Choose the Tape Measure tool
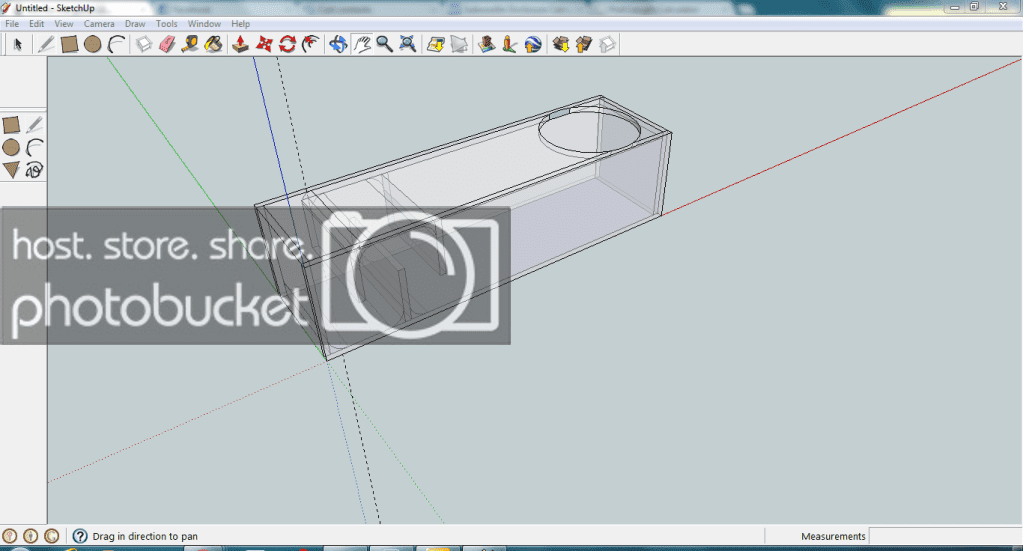 coord(190,44)
